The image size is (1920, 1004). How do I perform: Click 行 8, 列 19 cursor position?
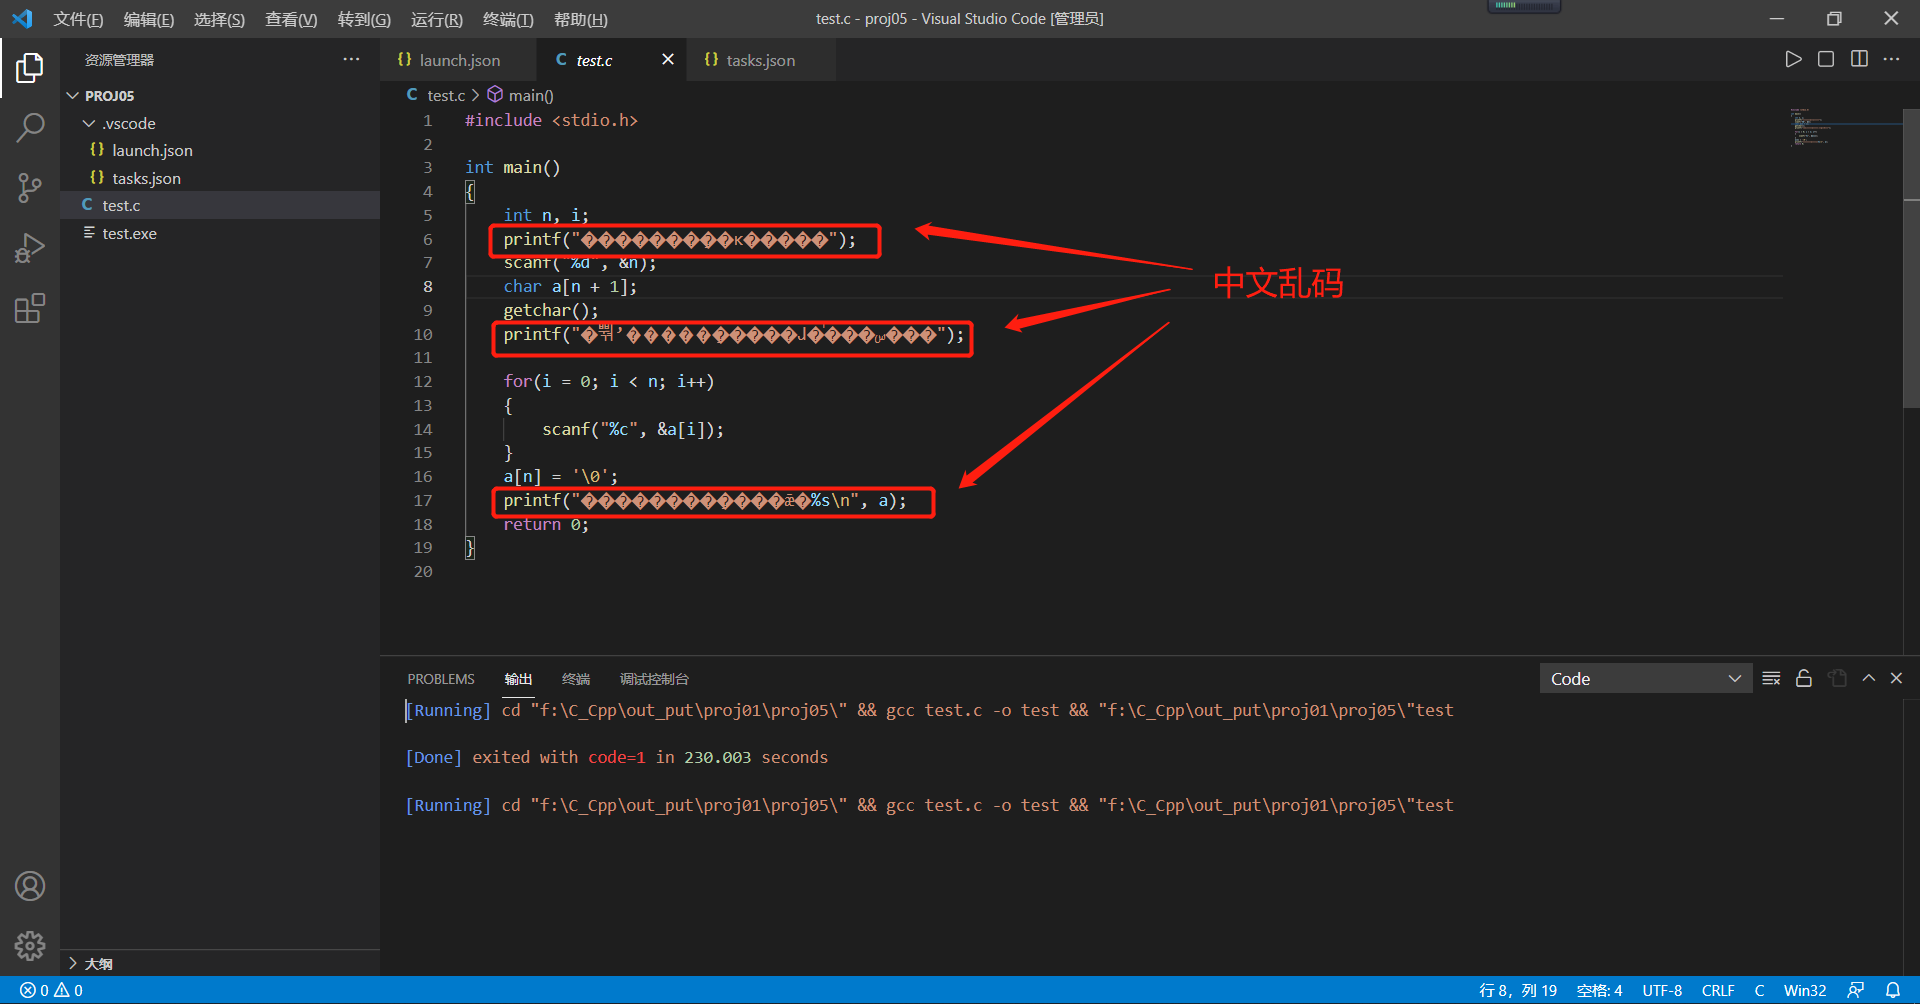(1517, 990)
